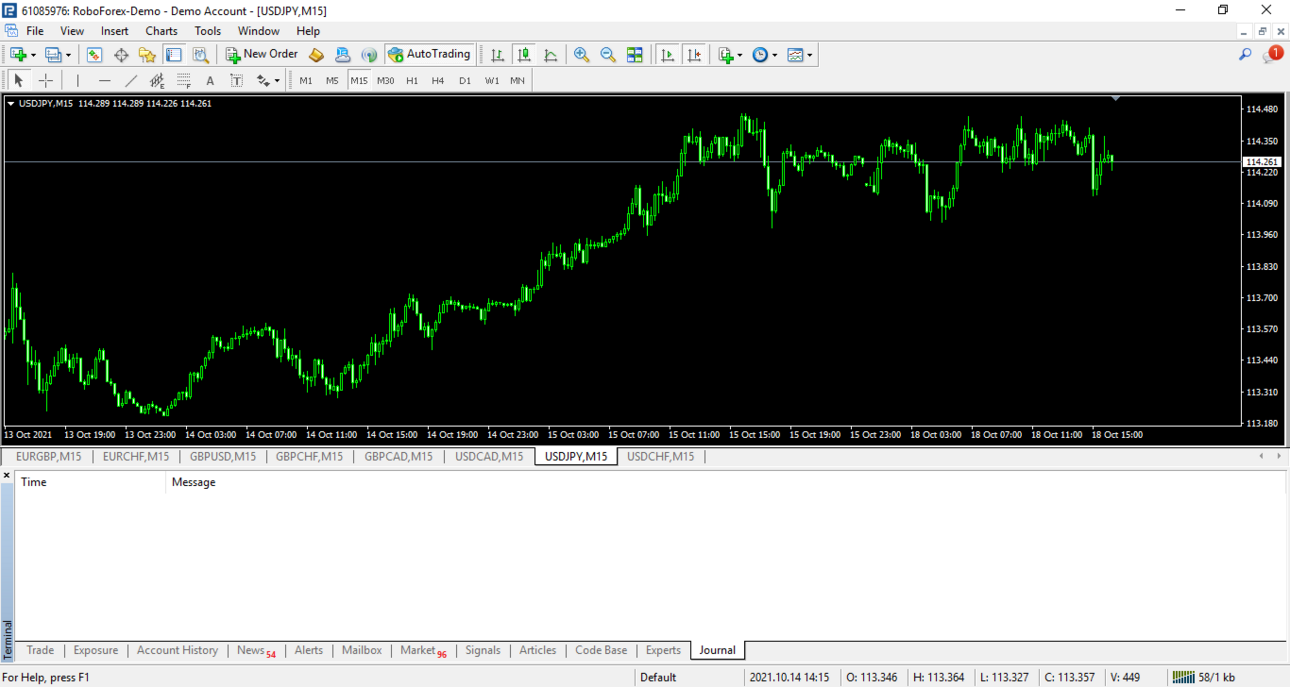Select the Draw Horizontal Line tool
Image resolution: width=1290 pixels, height=687 pixels.
[x=105, y=80]
